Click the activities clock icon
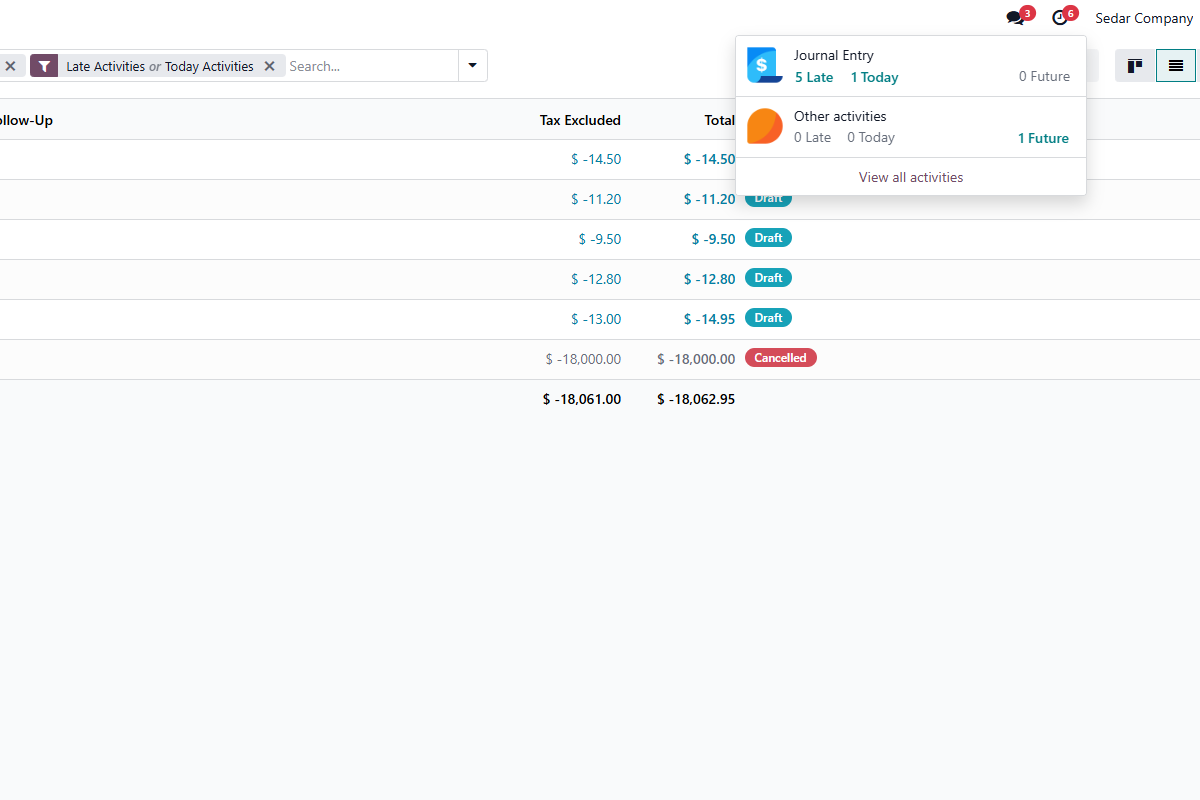1200x800 pixels. click(x=1060, y=18)
